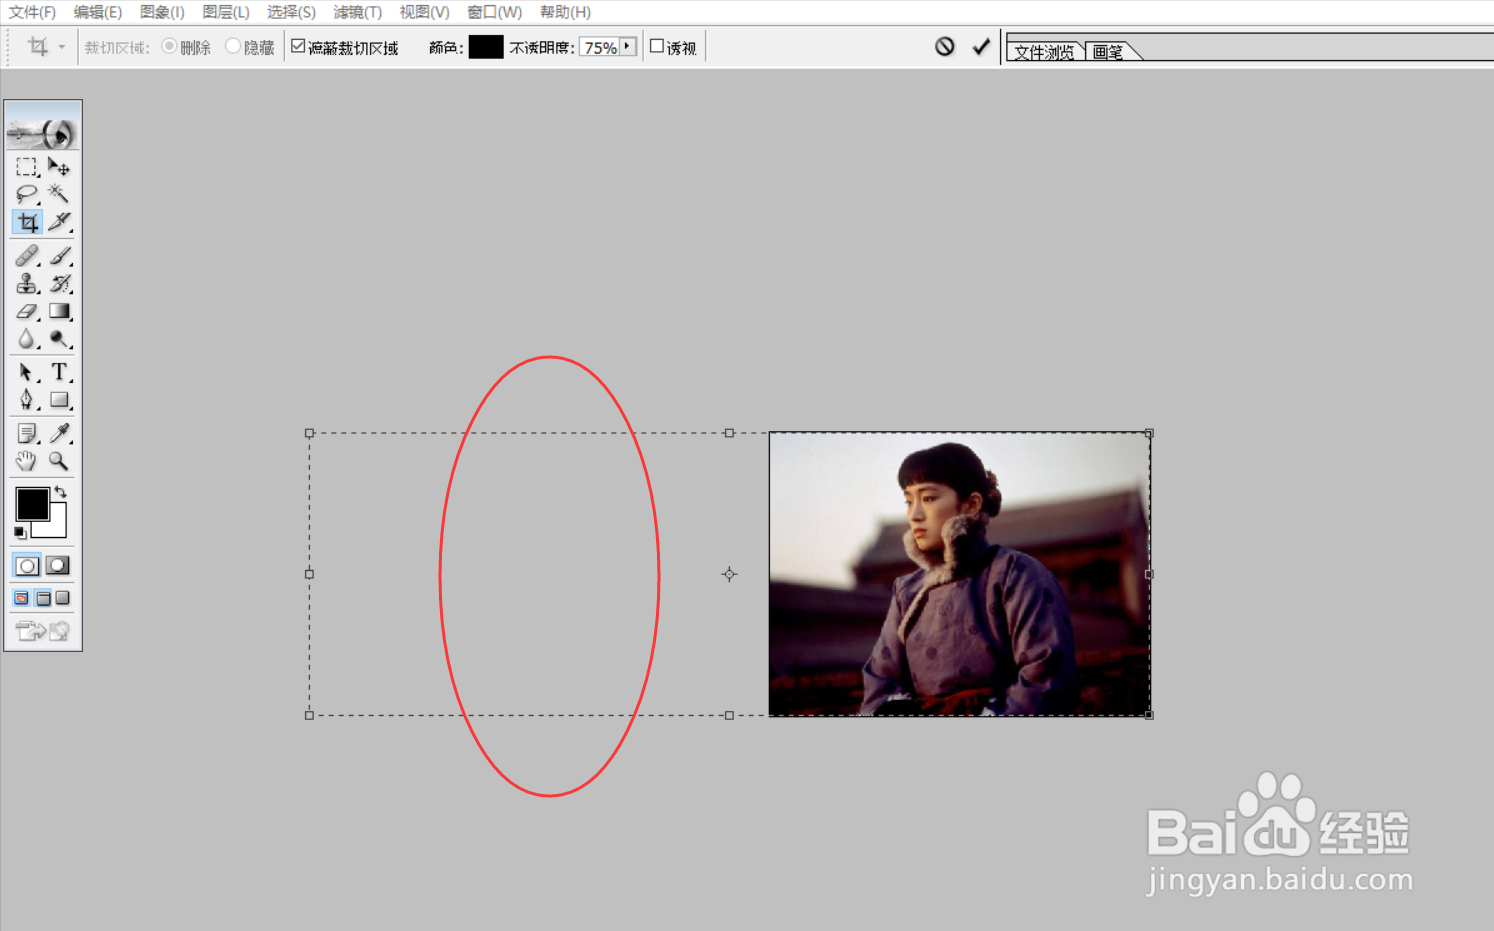
Task: Select the Magic Wand tool
Action: click(59, 194)
